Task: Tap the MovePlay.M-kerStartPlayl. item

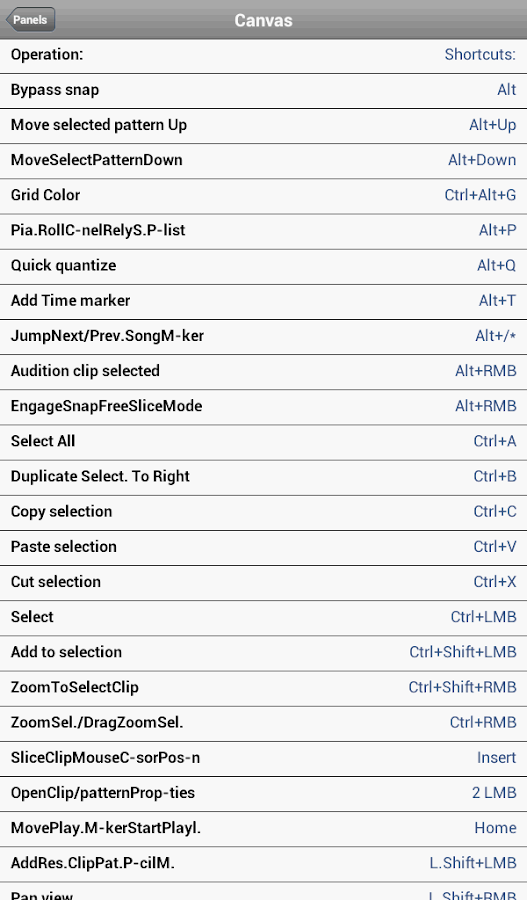Action: pos(264,829)
